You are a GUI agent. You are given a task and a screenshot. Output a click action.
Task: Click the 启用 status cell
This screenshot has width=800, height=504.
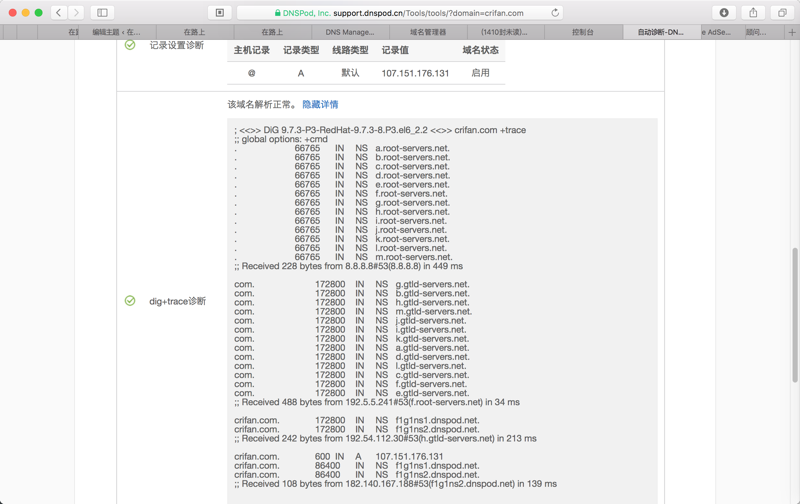(480, 73)
